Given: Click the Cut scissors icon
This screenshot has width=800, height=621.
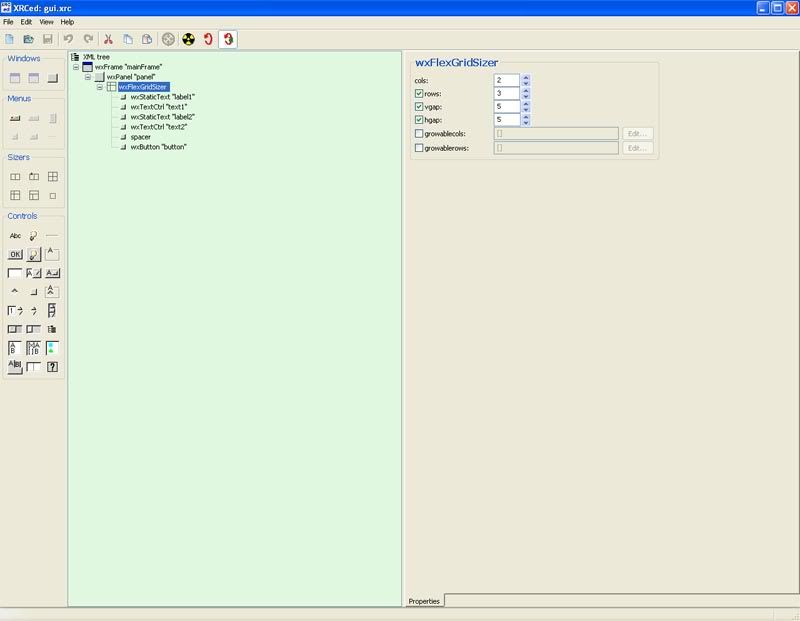Looking at the screenshot, I should point(109,39).
